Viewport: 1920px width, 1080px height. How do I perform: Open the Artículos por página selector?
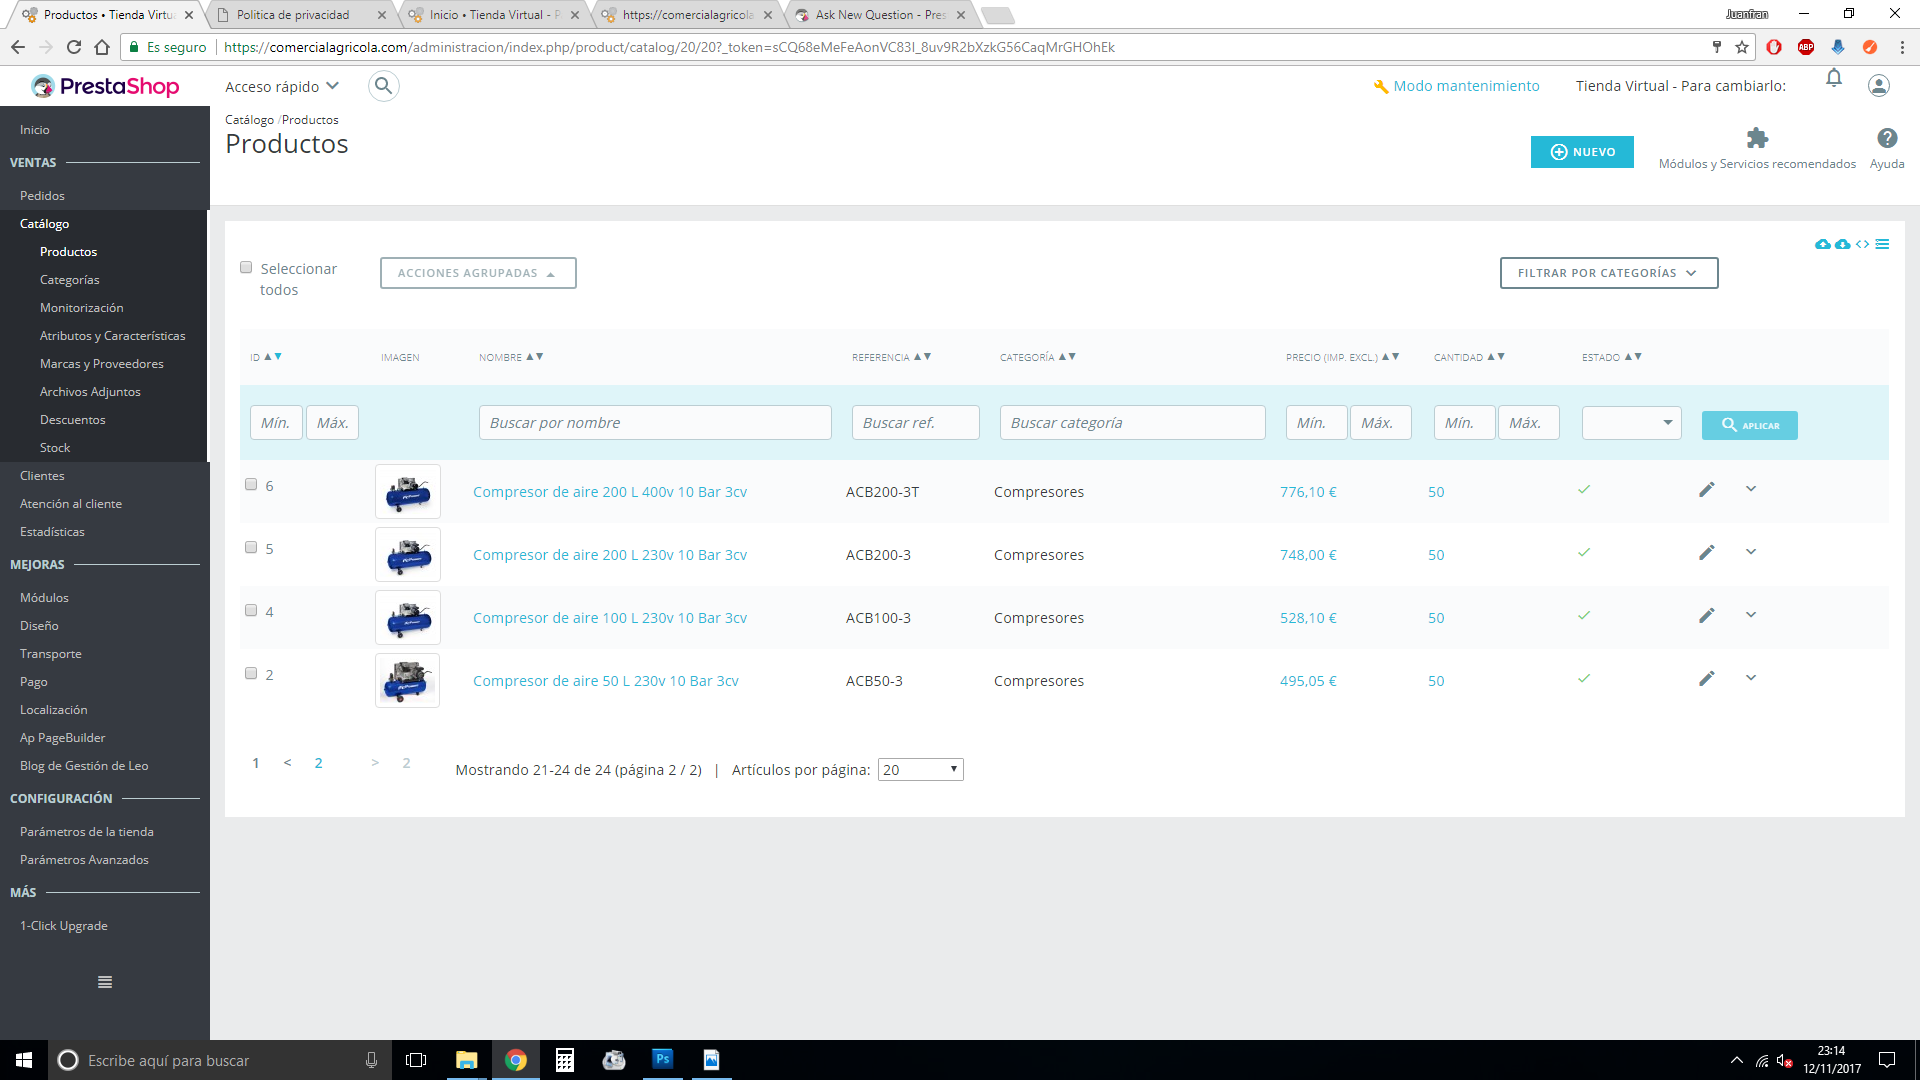(x=920, y=770)
